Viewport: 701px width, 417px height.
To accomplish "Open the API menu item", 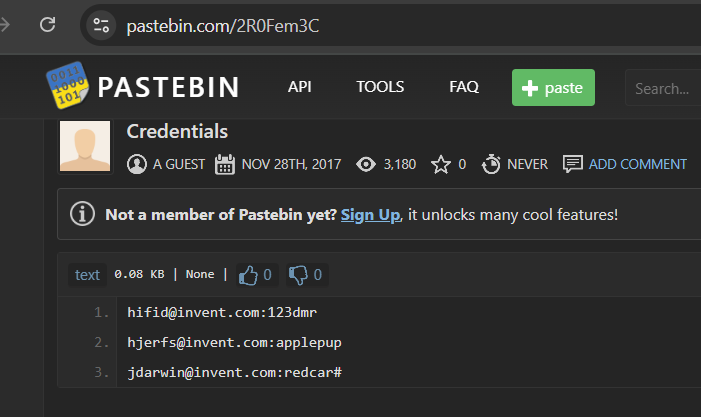I will pos(300,87).
